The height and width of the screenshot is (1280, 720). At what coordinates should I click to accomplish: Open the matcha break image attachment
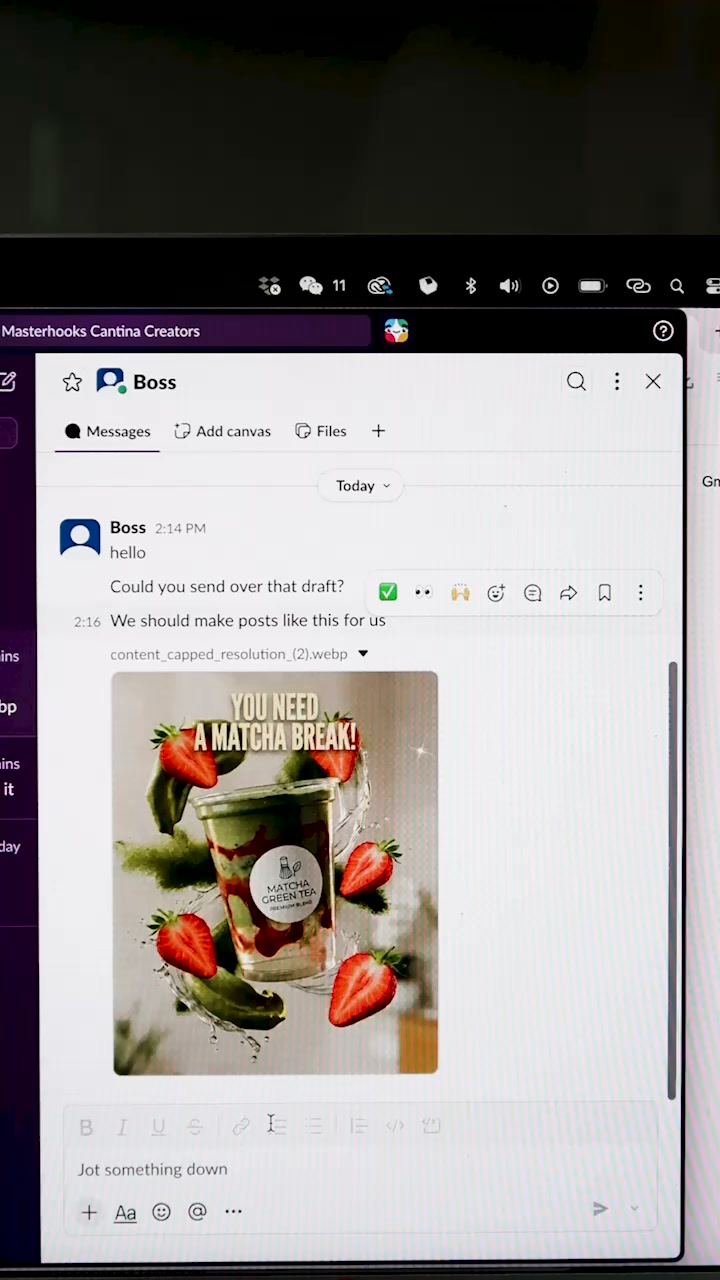coord(275,873)
